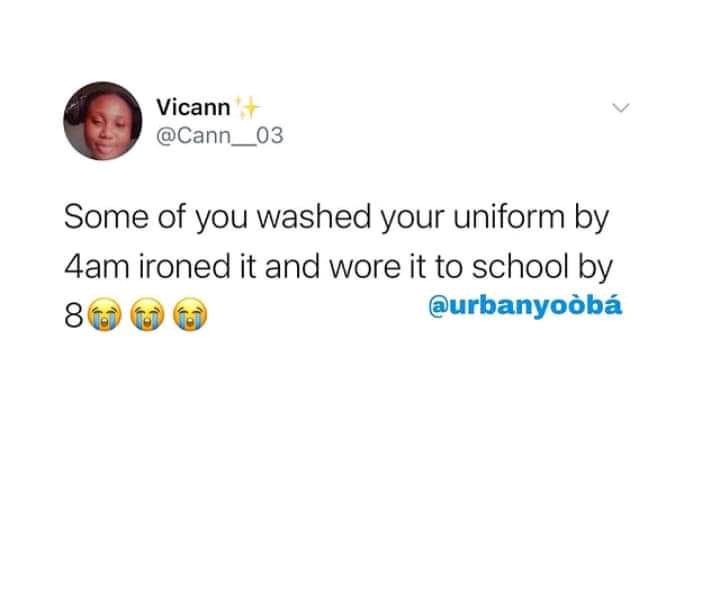This screenshot has width=720, height=590.
Task: Open Vicann's profile picture
Action: tap(102, 121)
